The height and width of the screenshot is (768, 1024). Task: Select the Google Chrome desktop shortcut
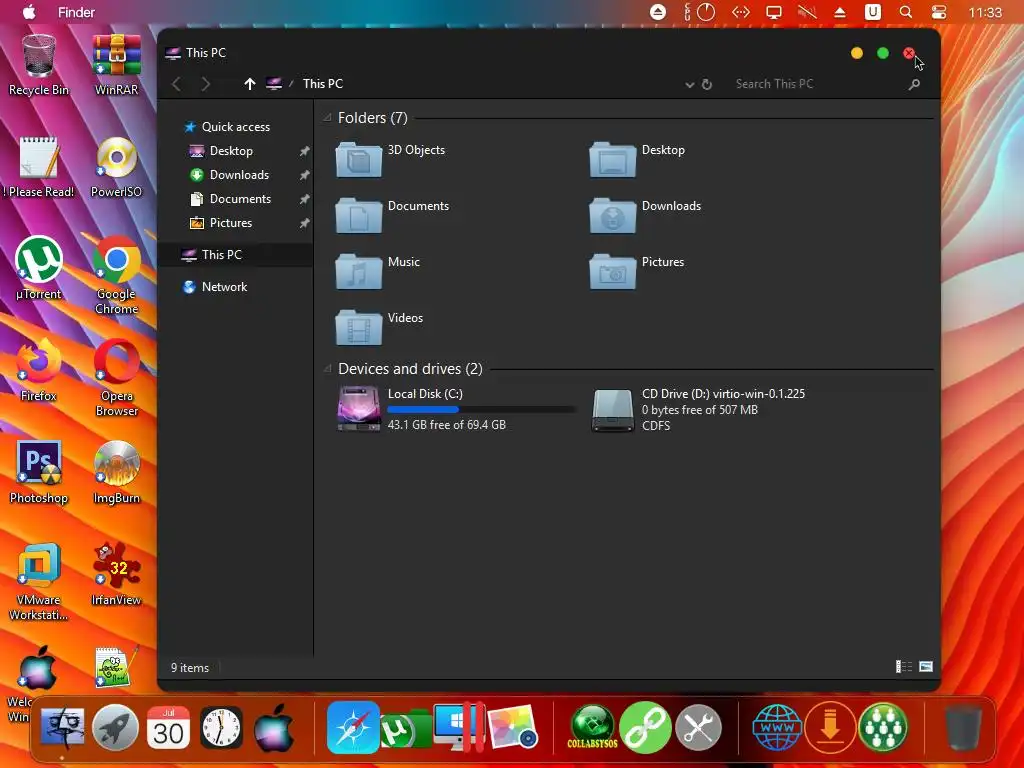pyautogui.click(x=116, y=276)
